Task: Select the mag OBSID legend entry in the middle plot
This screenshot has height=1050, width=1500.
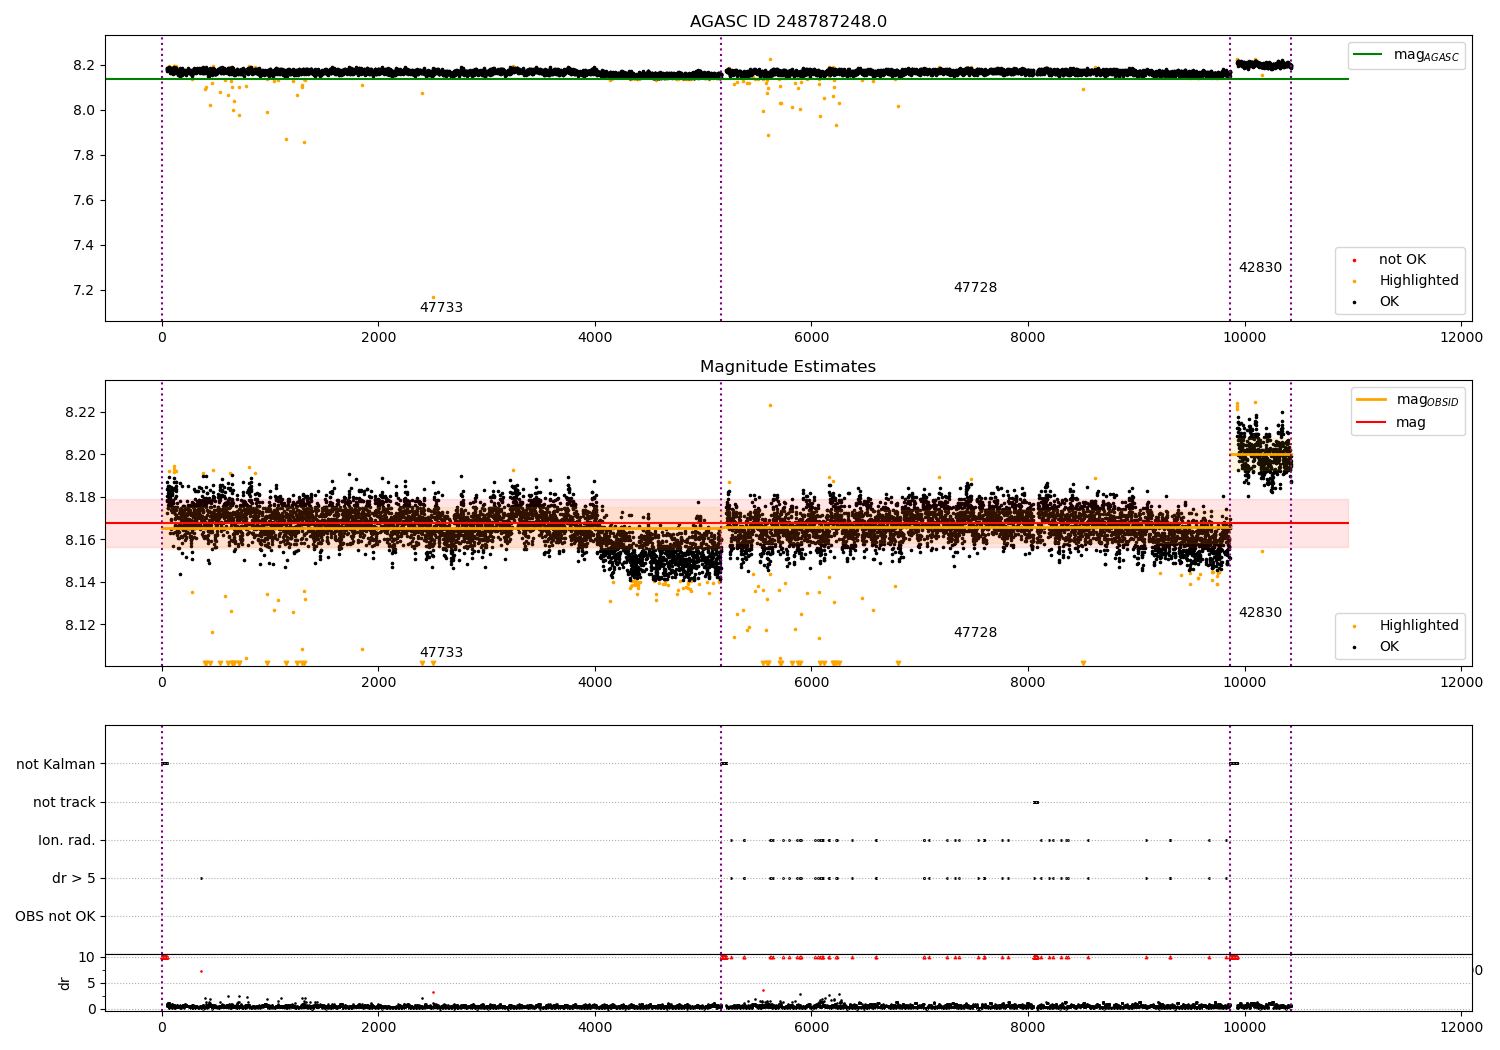Action: [x=1427, y=400]
